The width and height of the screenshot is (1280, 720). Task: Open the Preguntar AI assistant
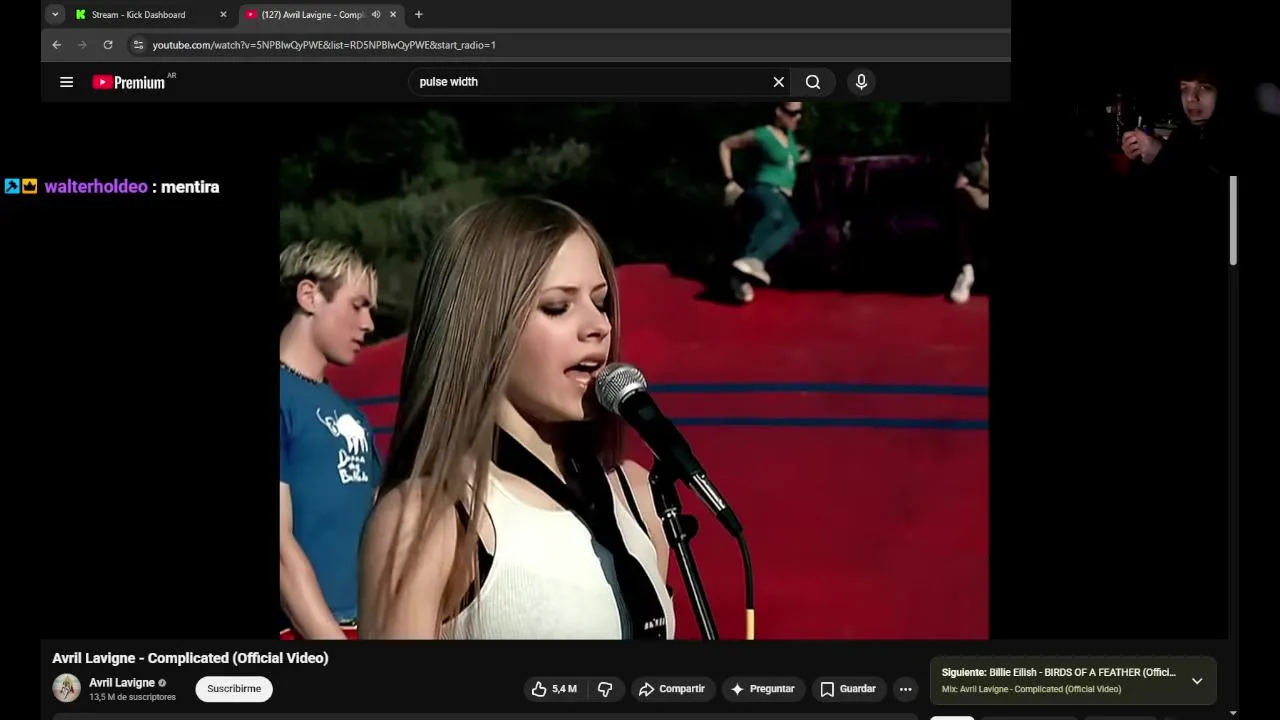point(763,689)
